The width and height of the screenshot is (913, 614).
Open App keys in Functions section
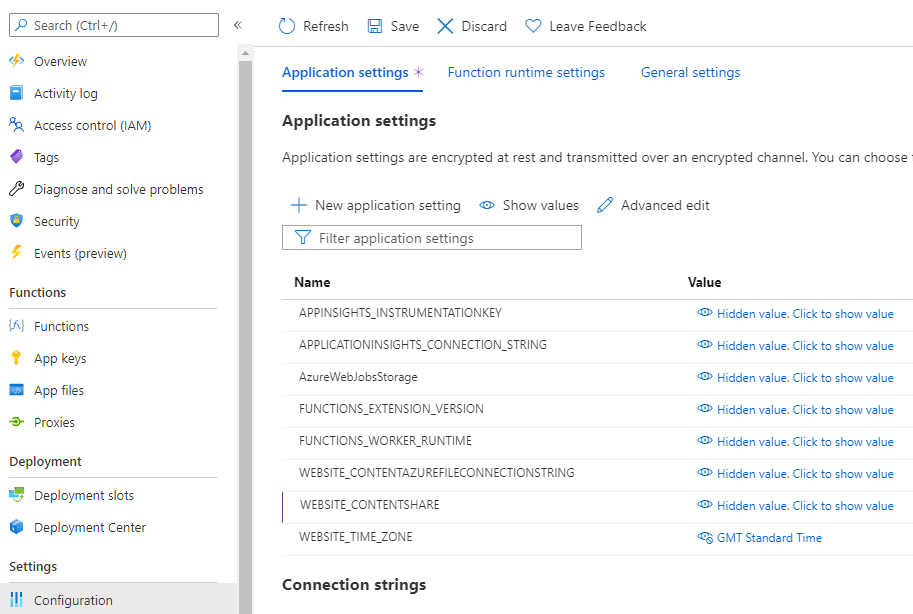(60, 358)
